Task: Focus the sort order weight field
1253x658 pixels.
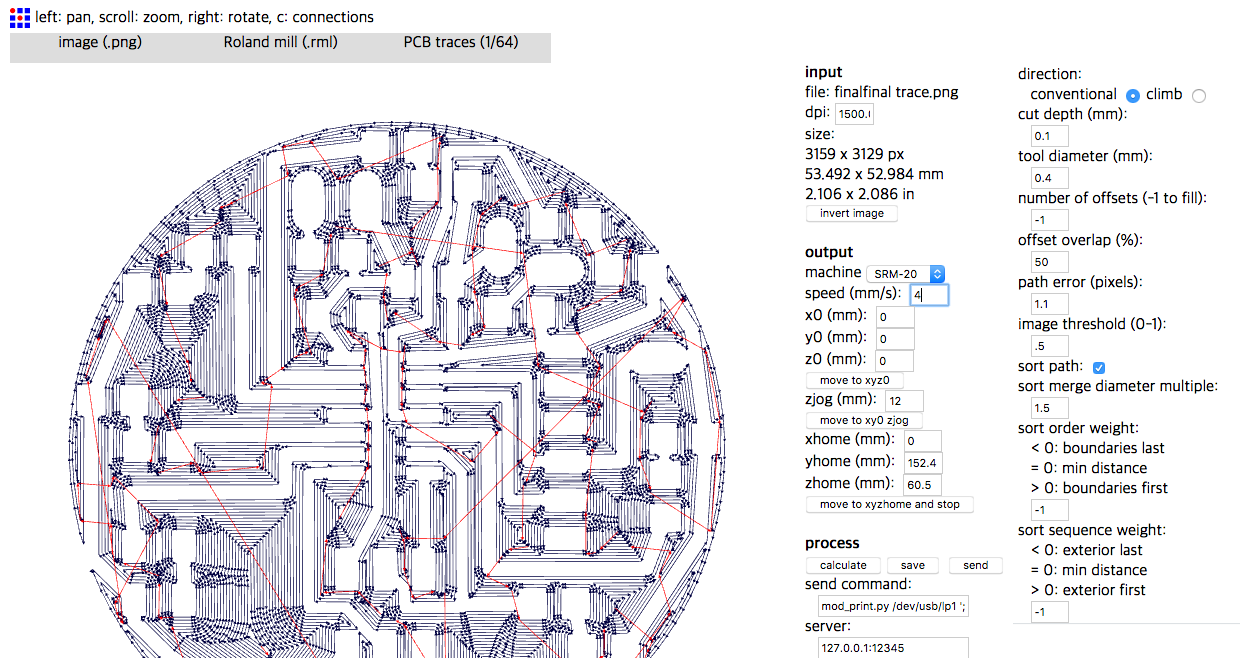Action: tap(1049, 510)
